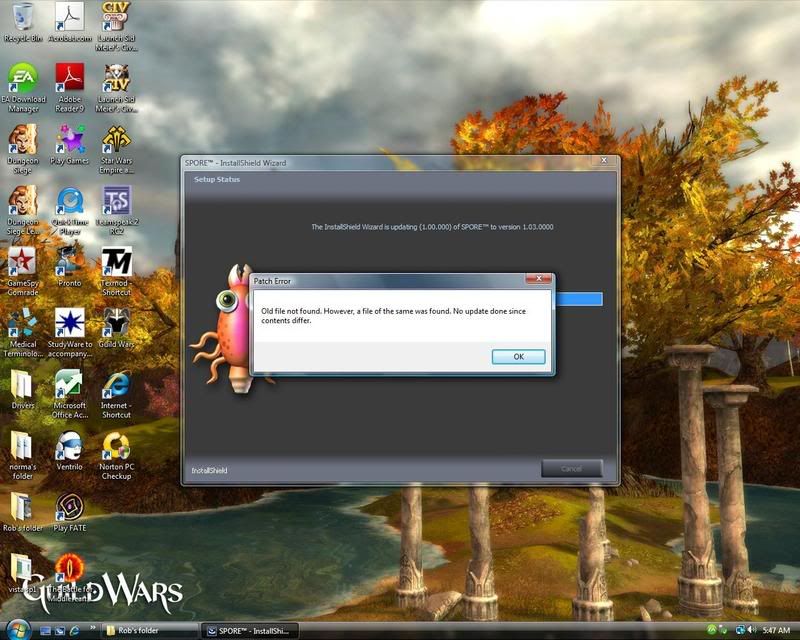Select the Norton PC Checkup icon

[x=116, y=455]
